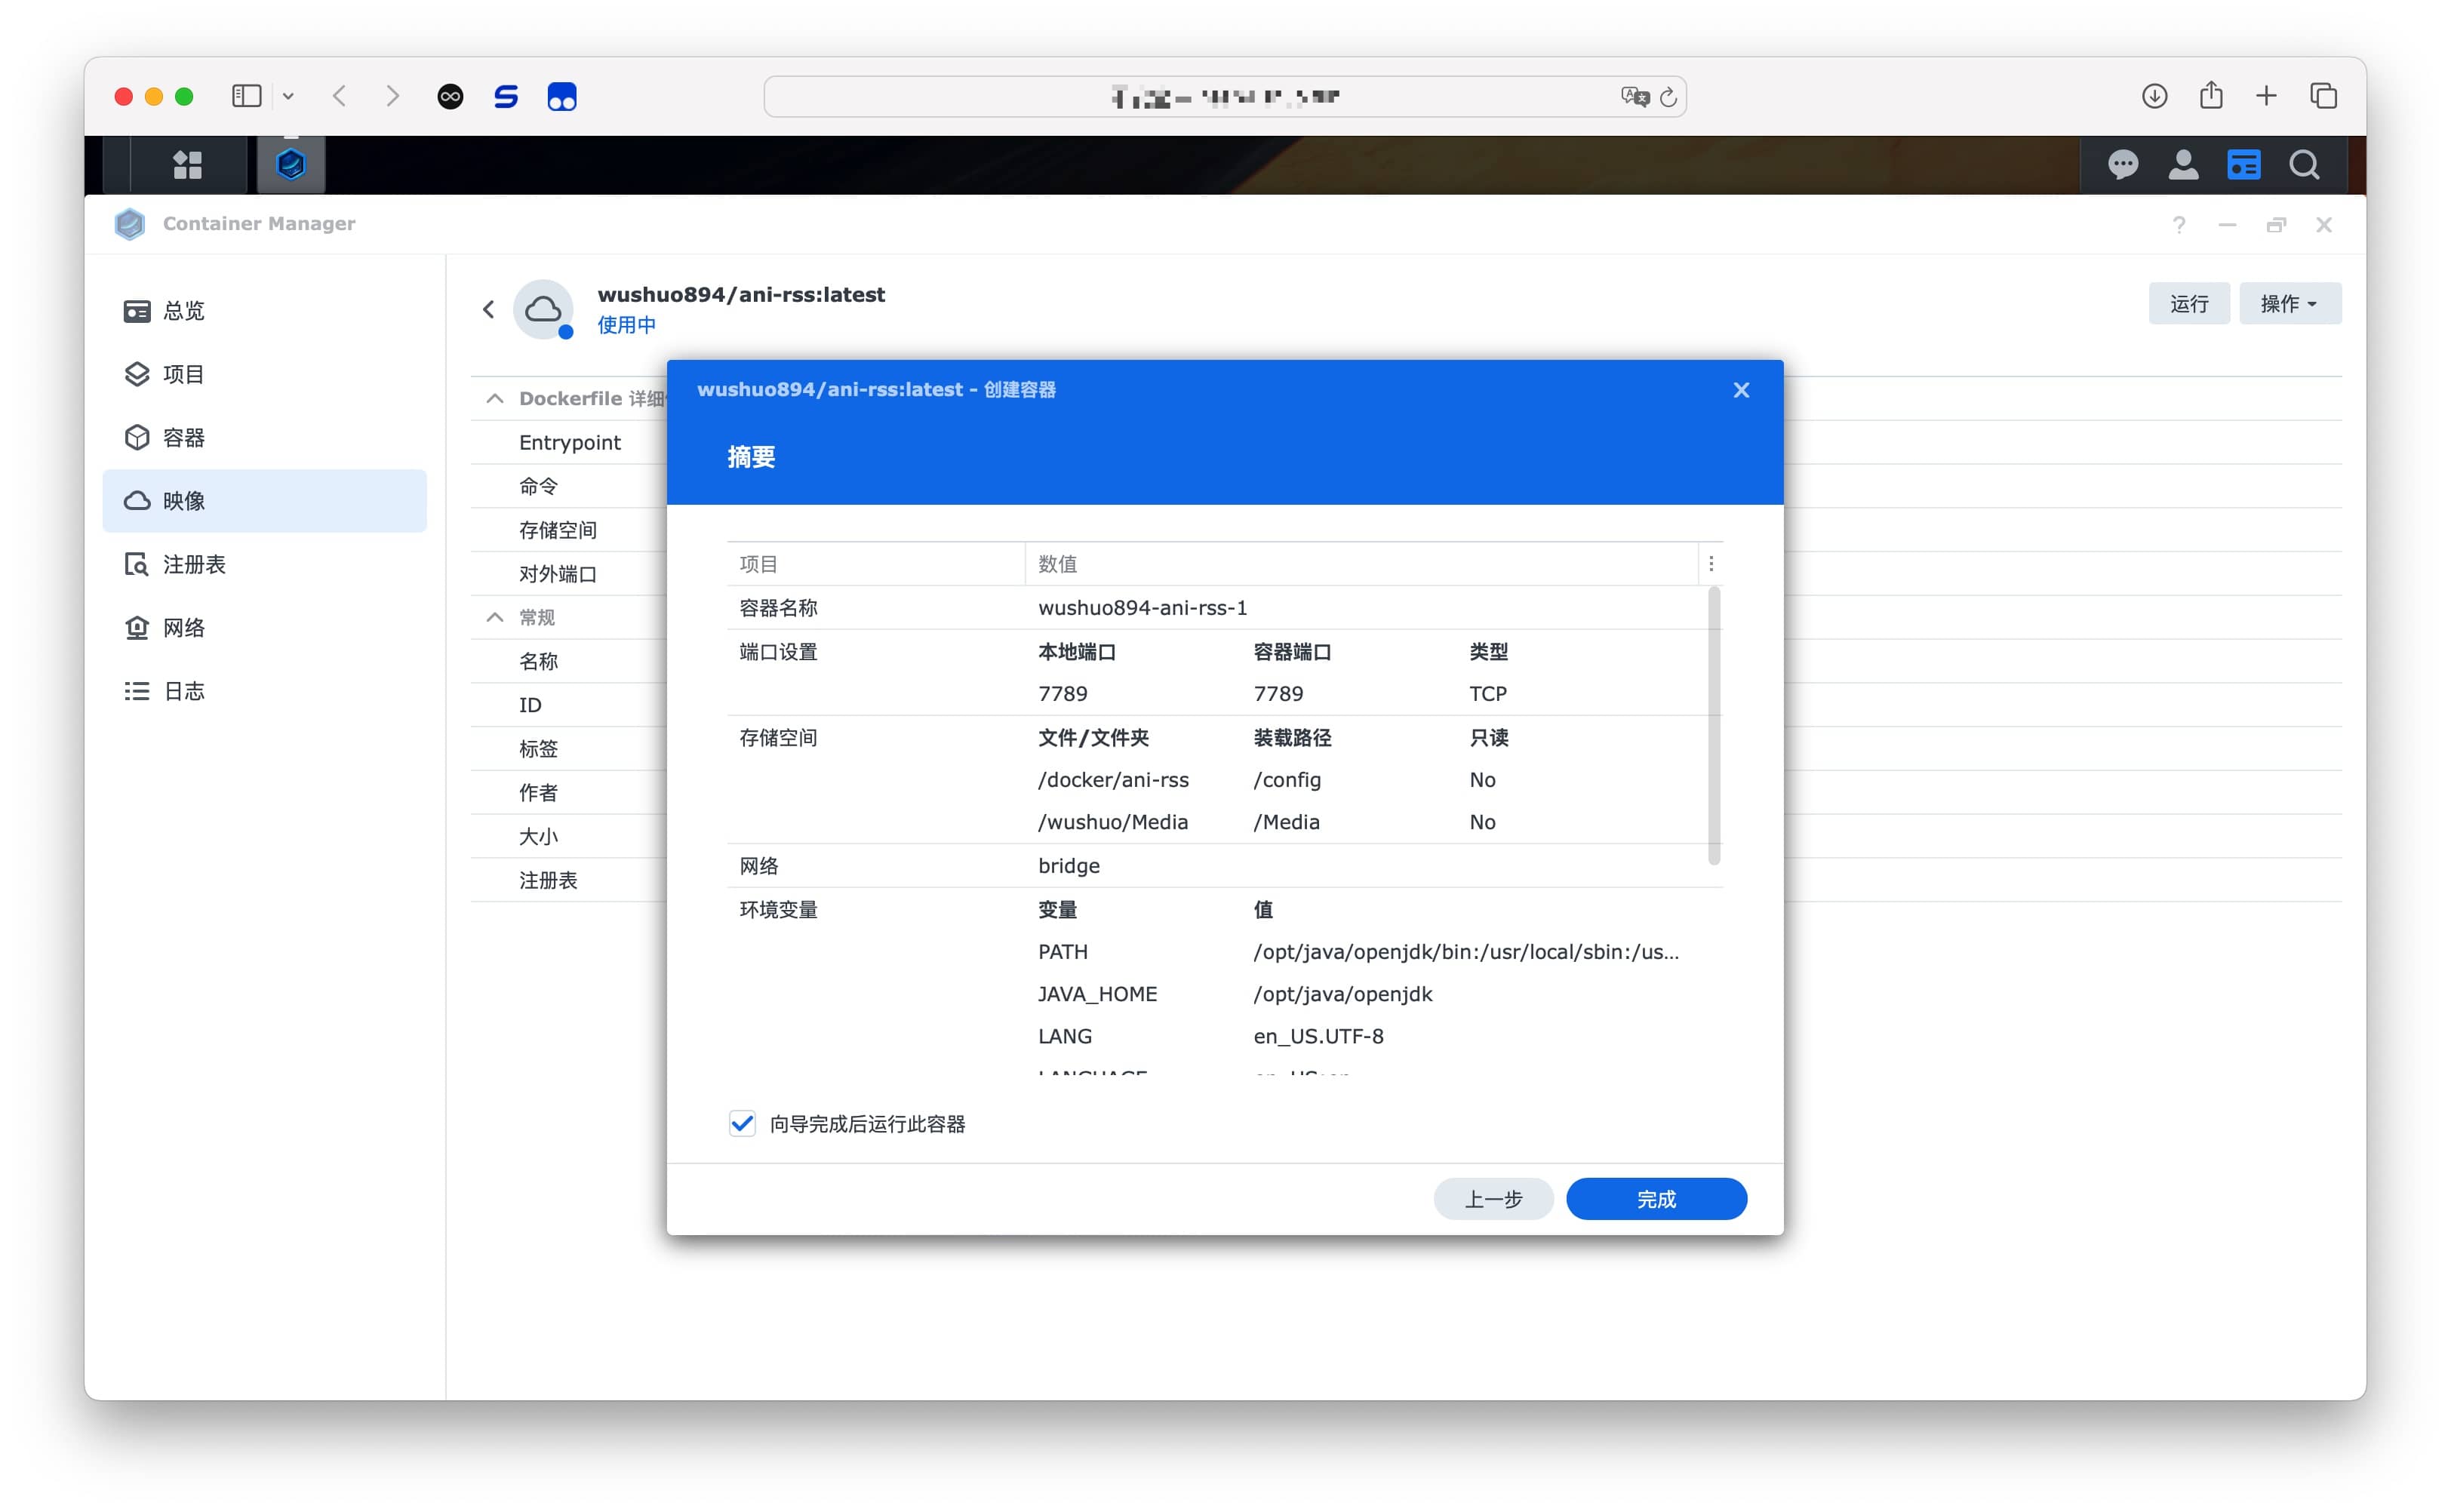Open Safari sidebar dropdown arrow
The image size is (2451, 1512).
288,97
